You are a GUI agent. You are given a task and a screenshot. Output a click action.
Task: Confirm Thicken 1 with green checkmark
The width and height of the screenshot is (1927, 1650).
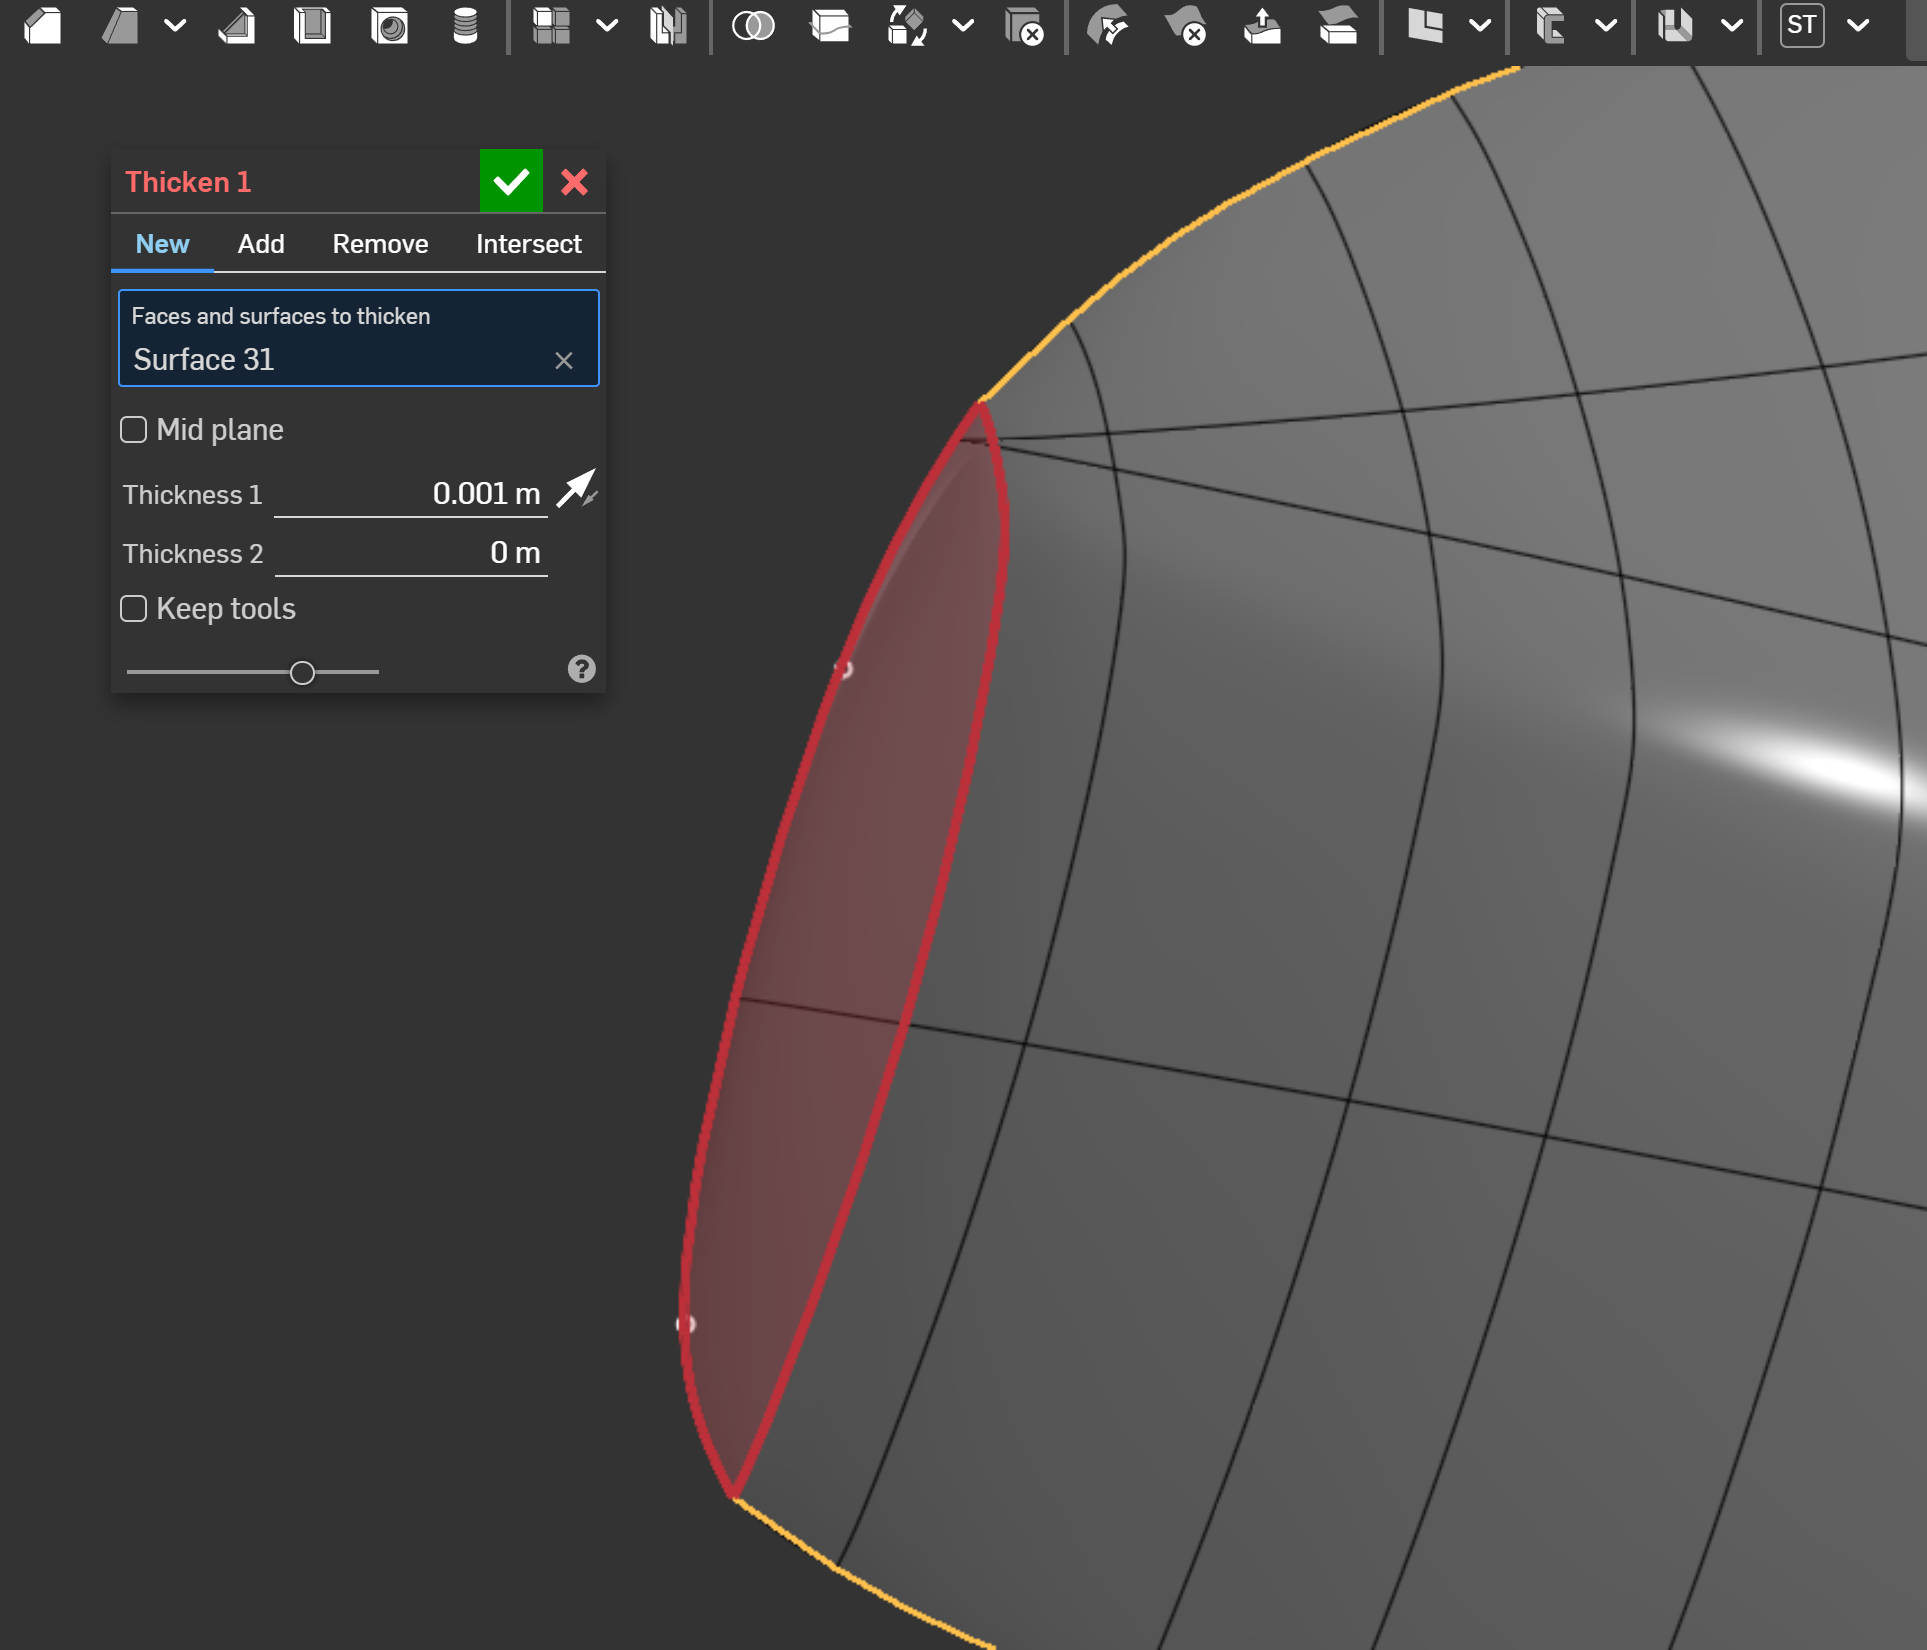(x=511, y=182)
